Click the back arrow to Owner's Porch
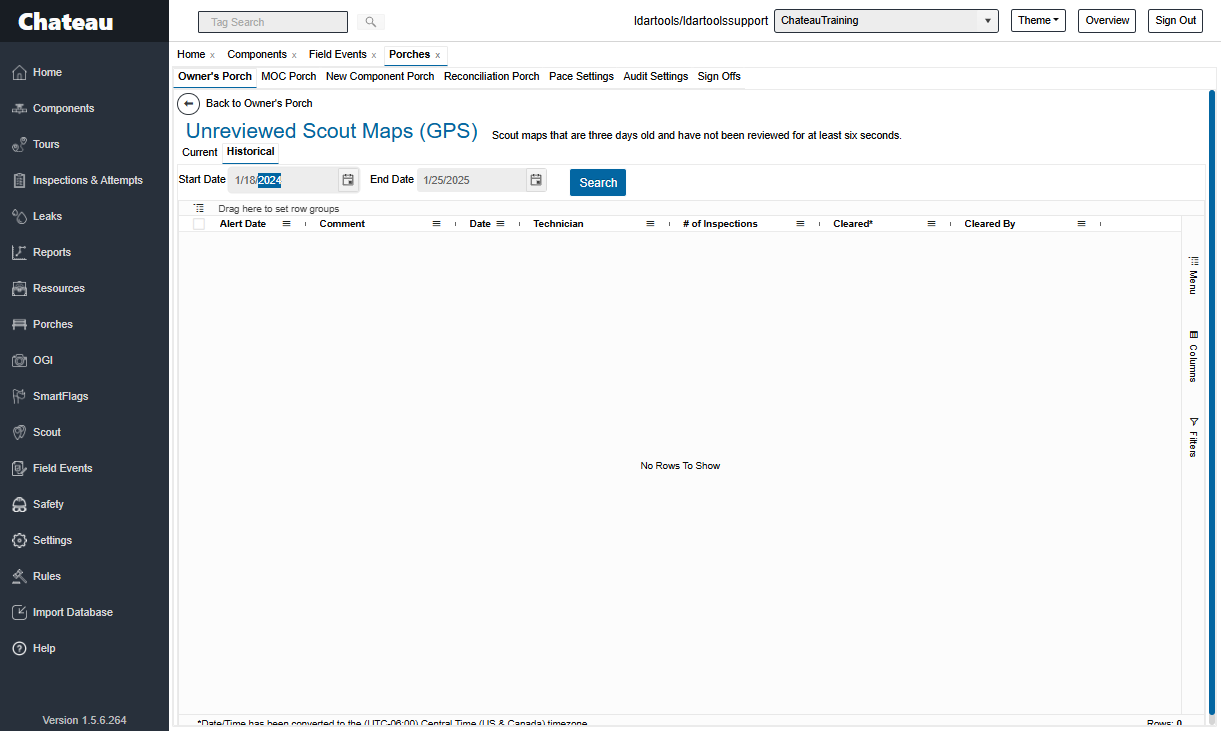Image resolution: width=1221 pixels, height=731 pixels. [x=188, y=103]
